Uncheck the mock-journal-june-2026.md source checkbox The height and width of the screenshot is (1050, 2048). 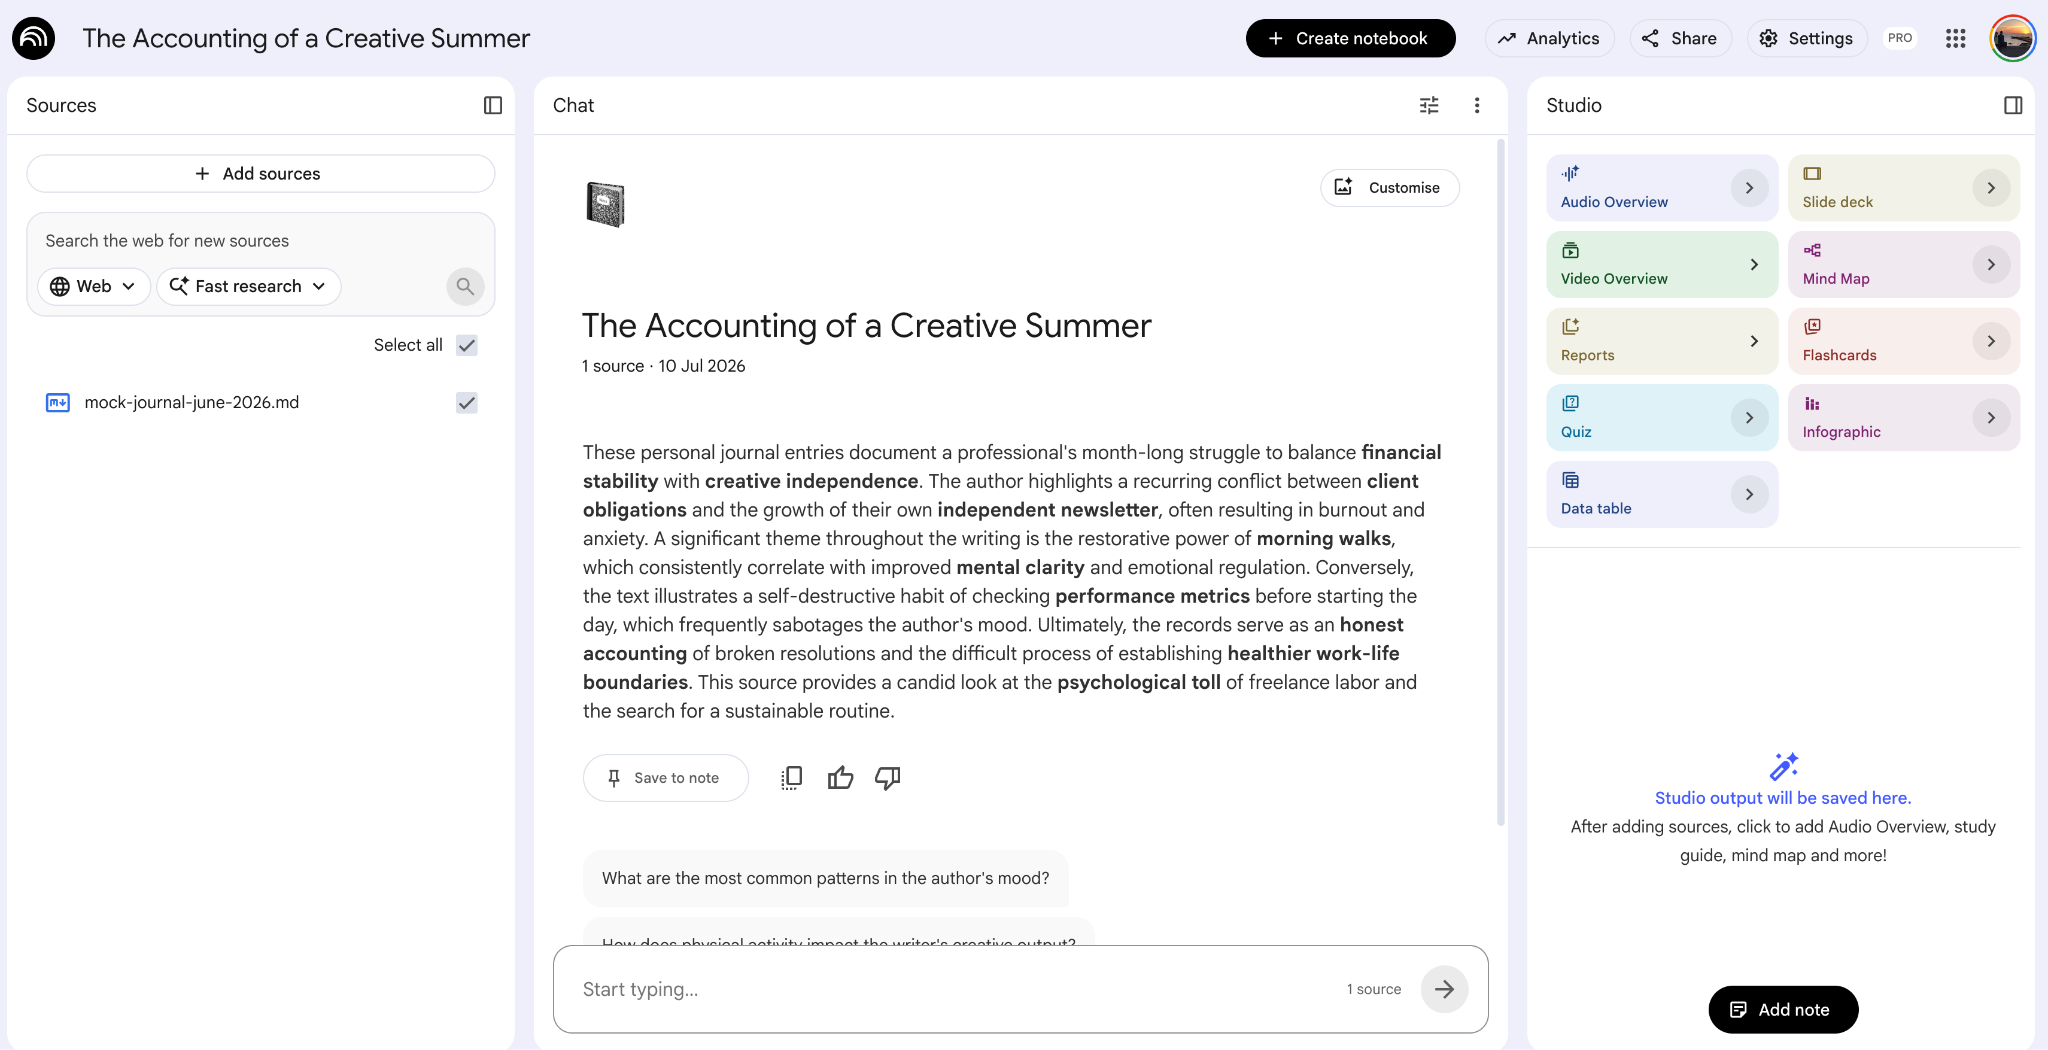467,403
